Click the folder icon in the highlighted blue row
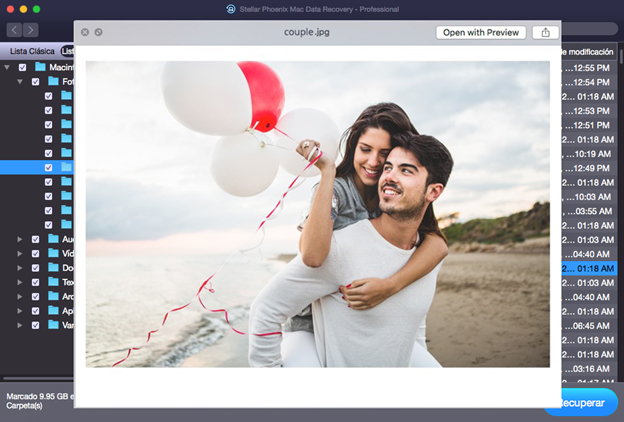Image resolution: width=624 pixels, height=422 pixels. (66, 167)
